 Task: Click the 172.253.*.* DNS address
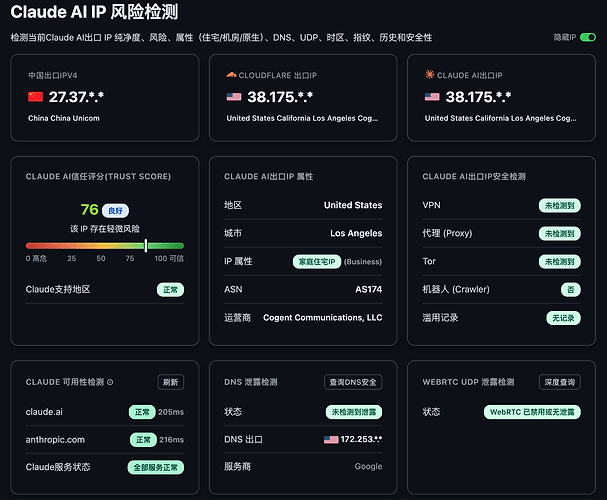361,440
